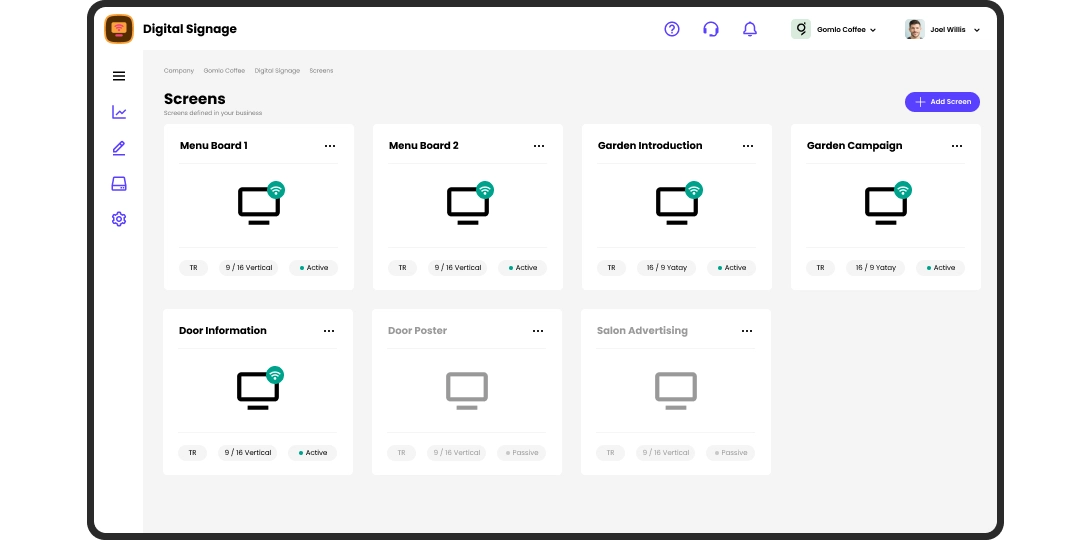Click the monitor icon on Door Information
This screenshot has width=1092, height=540.
pyautogui.click(x=258, y=391)
